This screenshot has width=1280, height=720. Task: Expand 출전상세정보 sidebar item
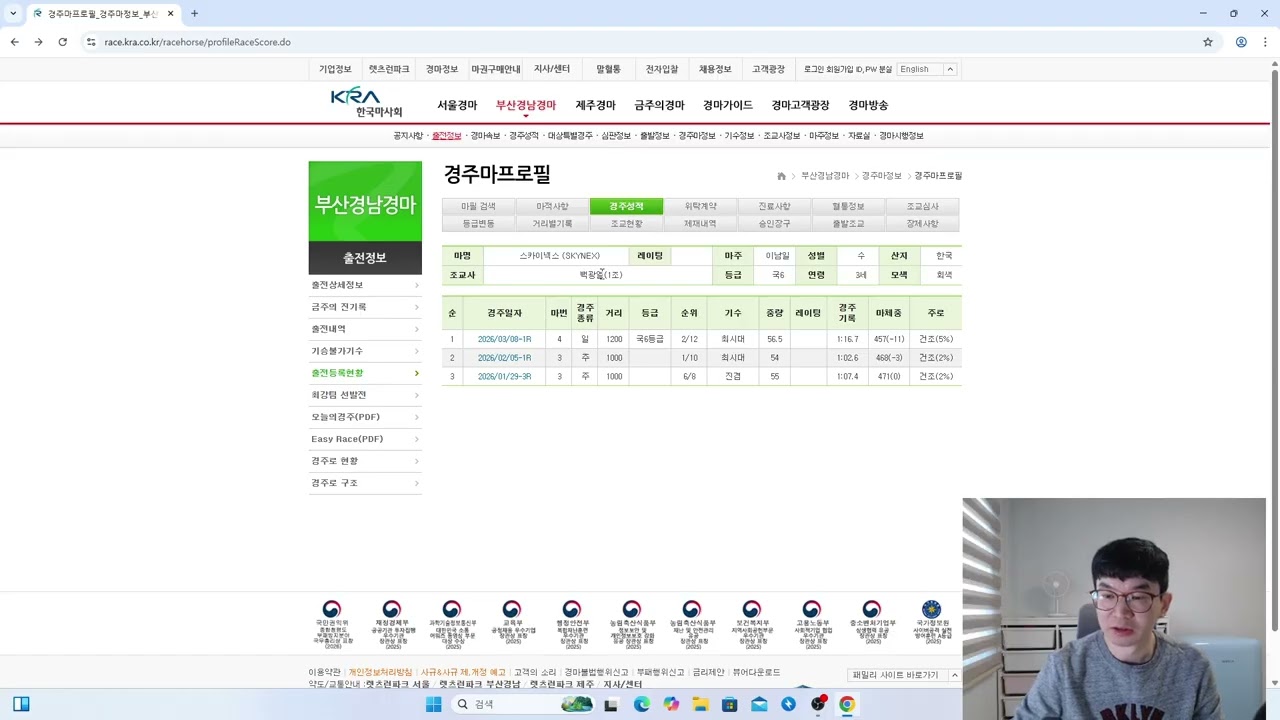(365, 285)
